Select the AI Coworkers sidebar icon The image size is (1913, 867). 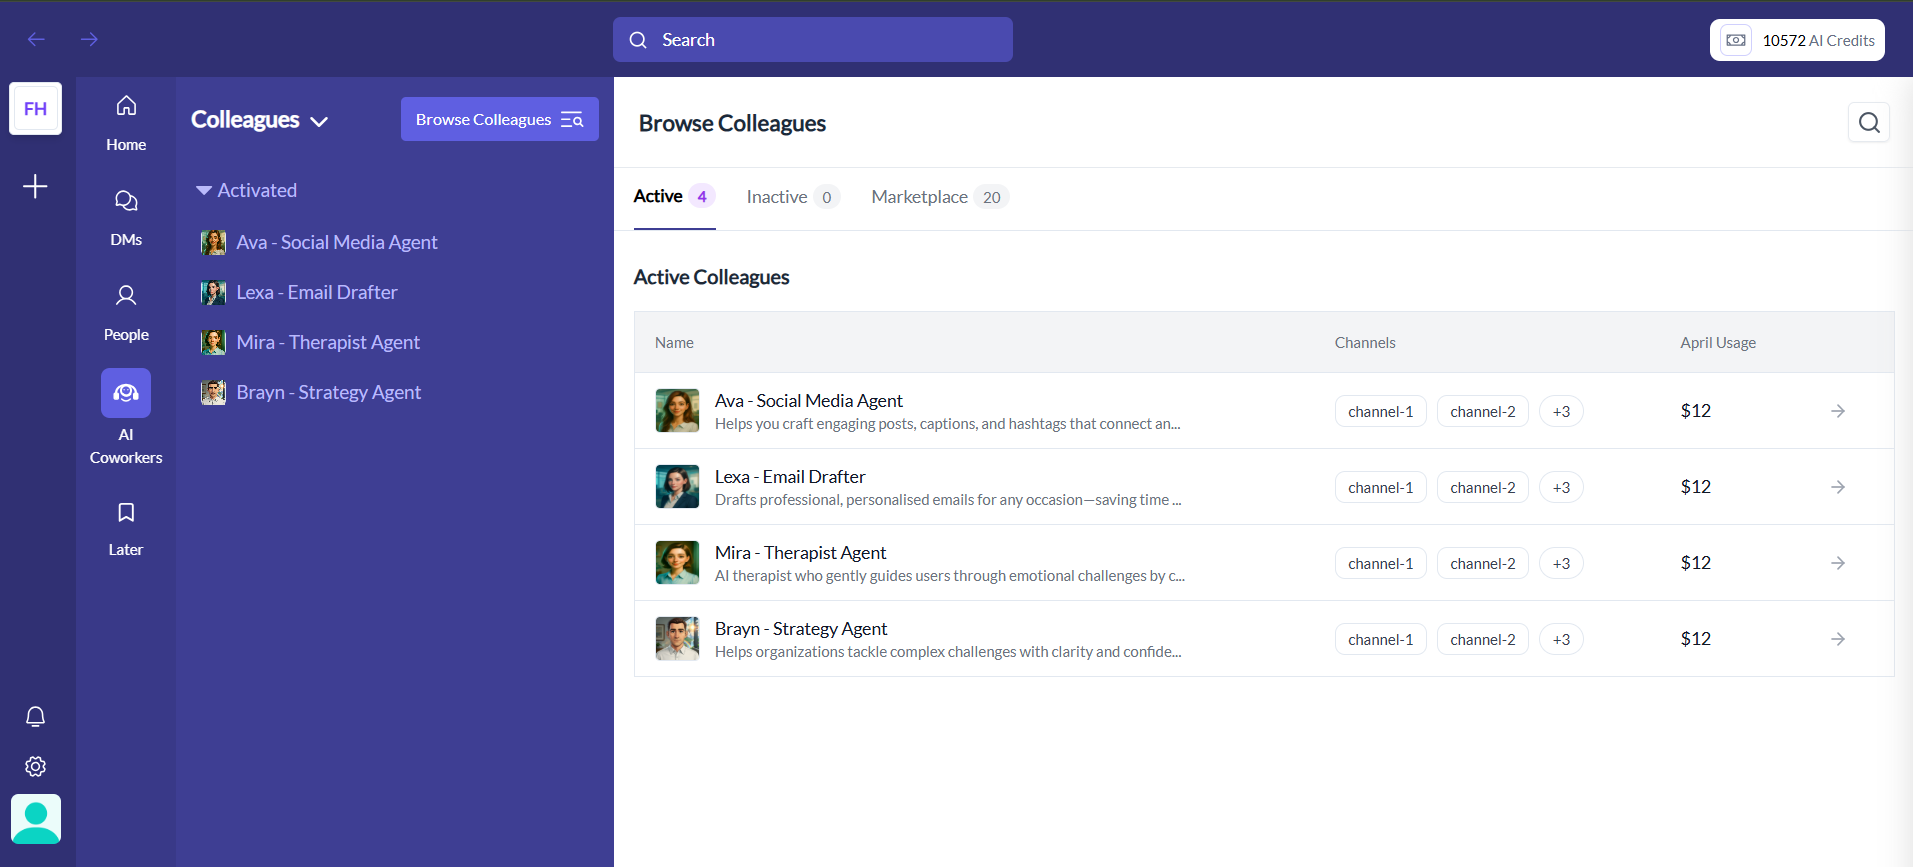[126, 393]
